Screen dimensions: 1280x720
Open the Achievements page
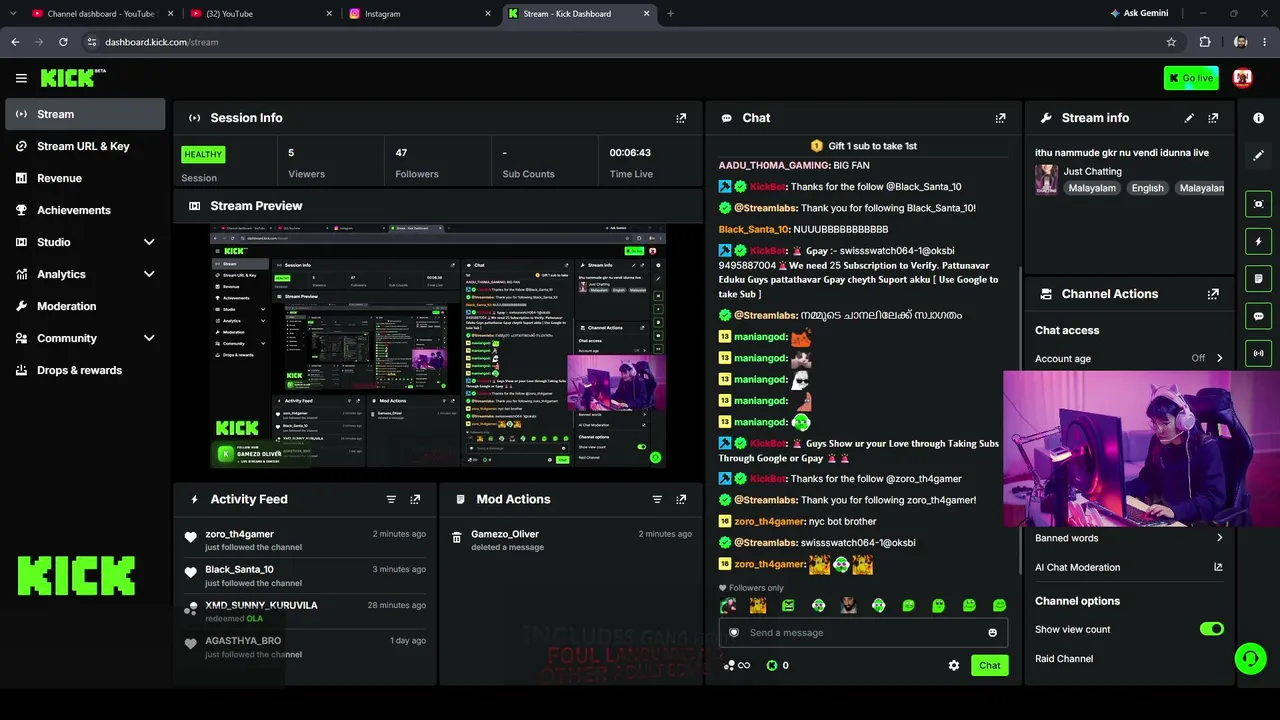pyautogui.click(x=85, y=210)
